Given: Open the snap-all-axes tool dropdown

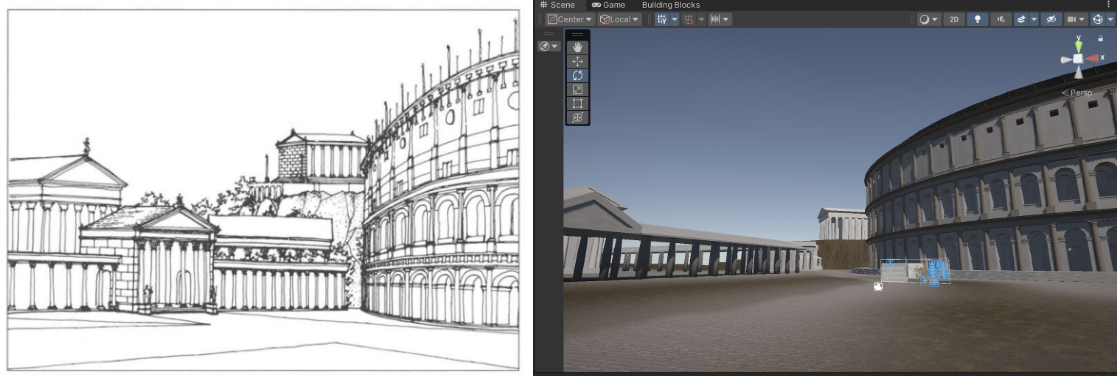Looking at the screenshot, I should tap(719, 19).
